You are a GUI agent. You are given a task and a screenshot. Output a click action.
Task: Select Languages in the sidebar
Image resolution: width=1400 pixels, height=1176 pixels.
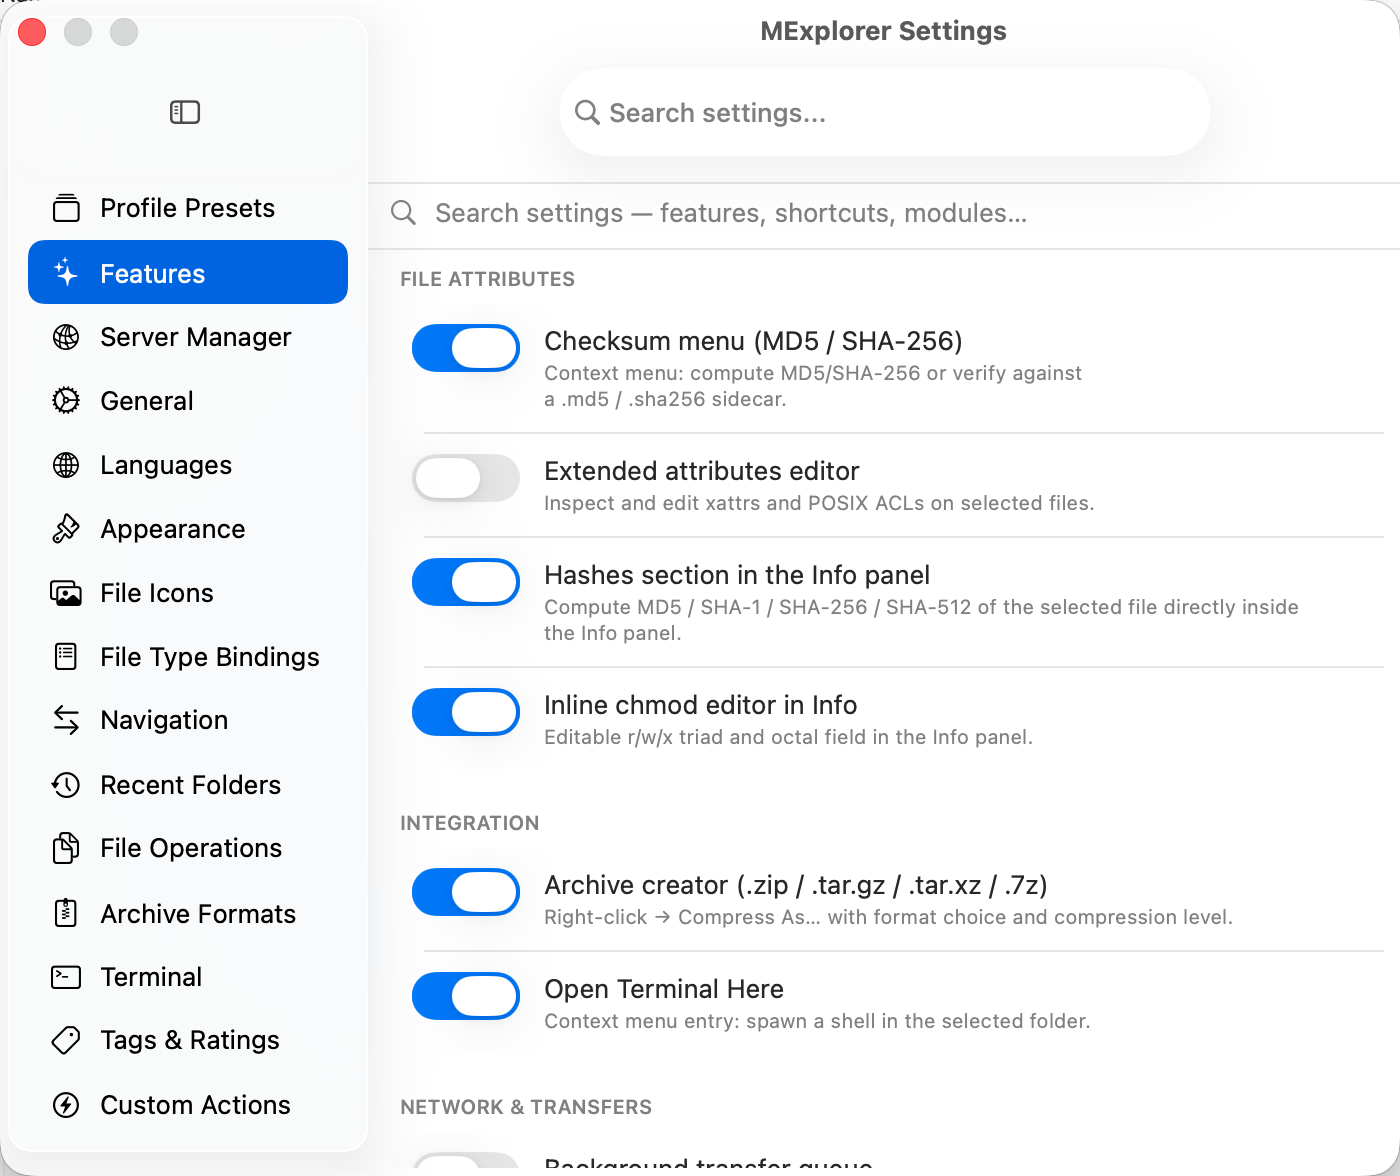click(188, 465)
